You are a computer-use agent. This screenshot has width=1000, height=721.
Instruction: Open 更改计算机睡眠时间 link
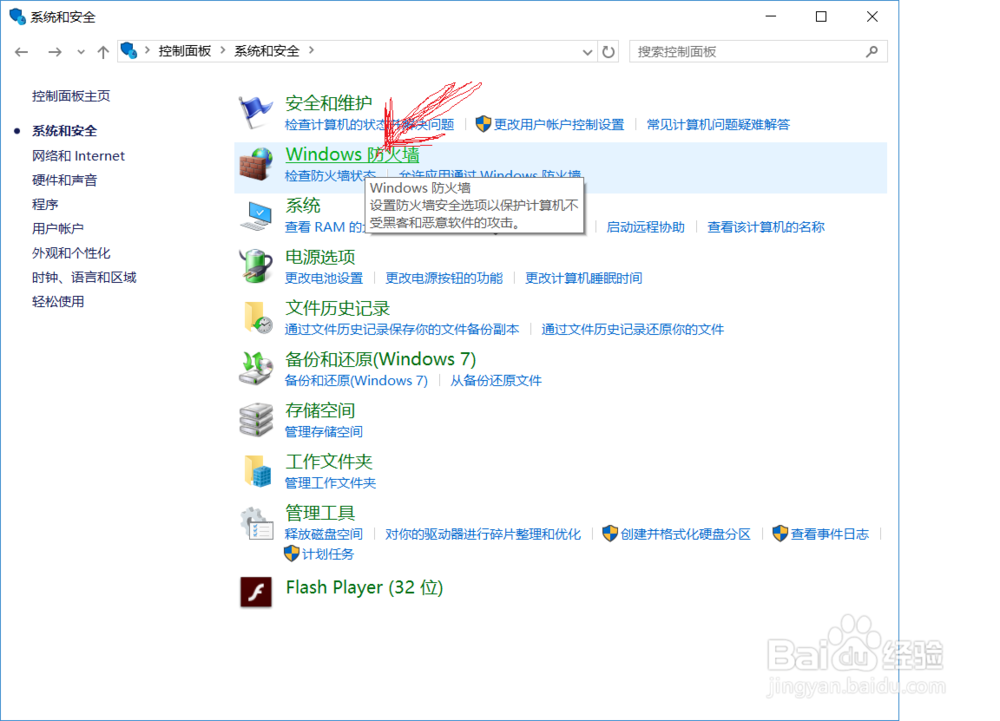pos(584,278)
